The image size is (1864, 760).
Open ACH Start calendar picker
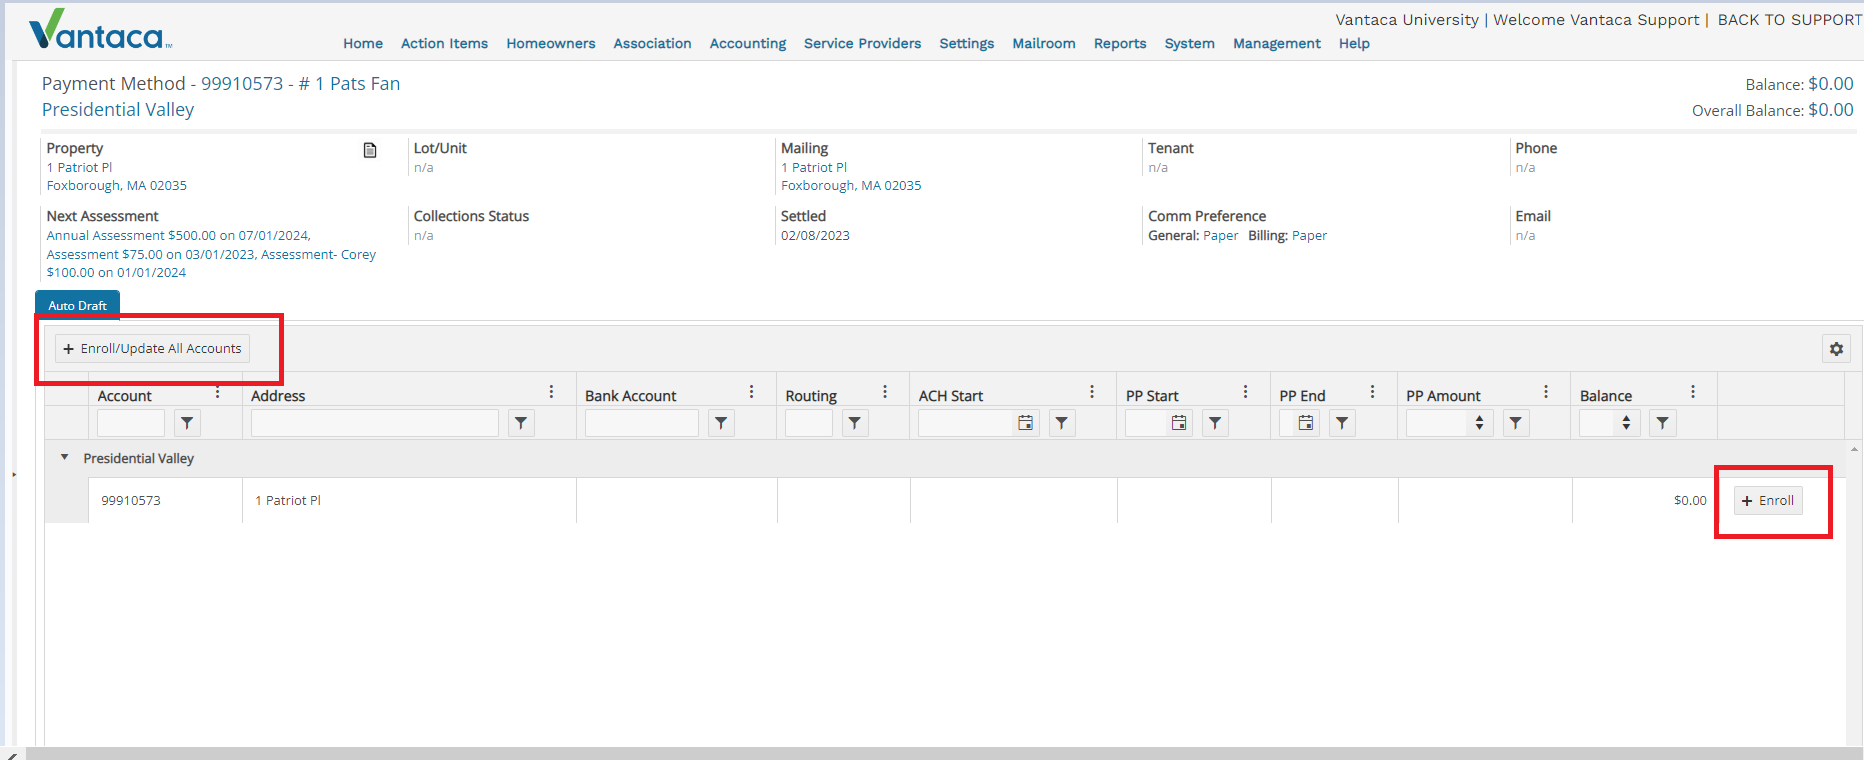coord(1026,423)
